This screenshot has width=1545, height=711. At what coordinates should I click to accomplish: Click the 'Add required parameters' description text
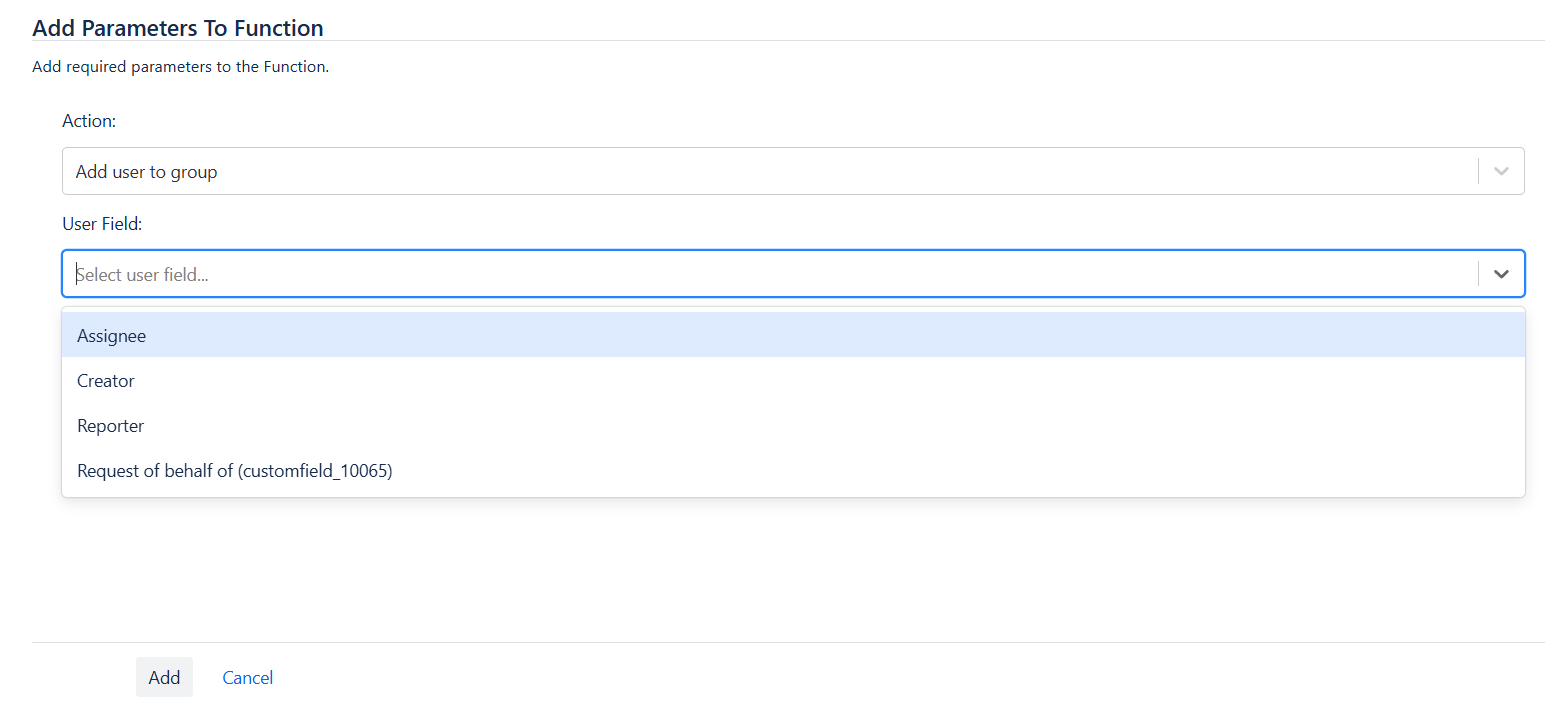point(180,68)
